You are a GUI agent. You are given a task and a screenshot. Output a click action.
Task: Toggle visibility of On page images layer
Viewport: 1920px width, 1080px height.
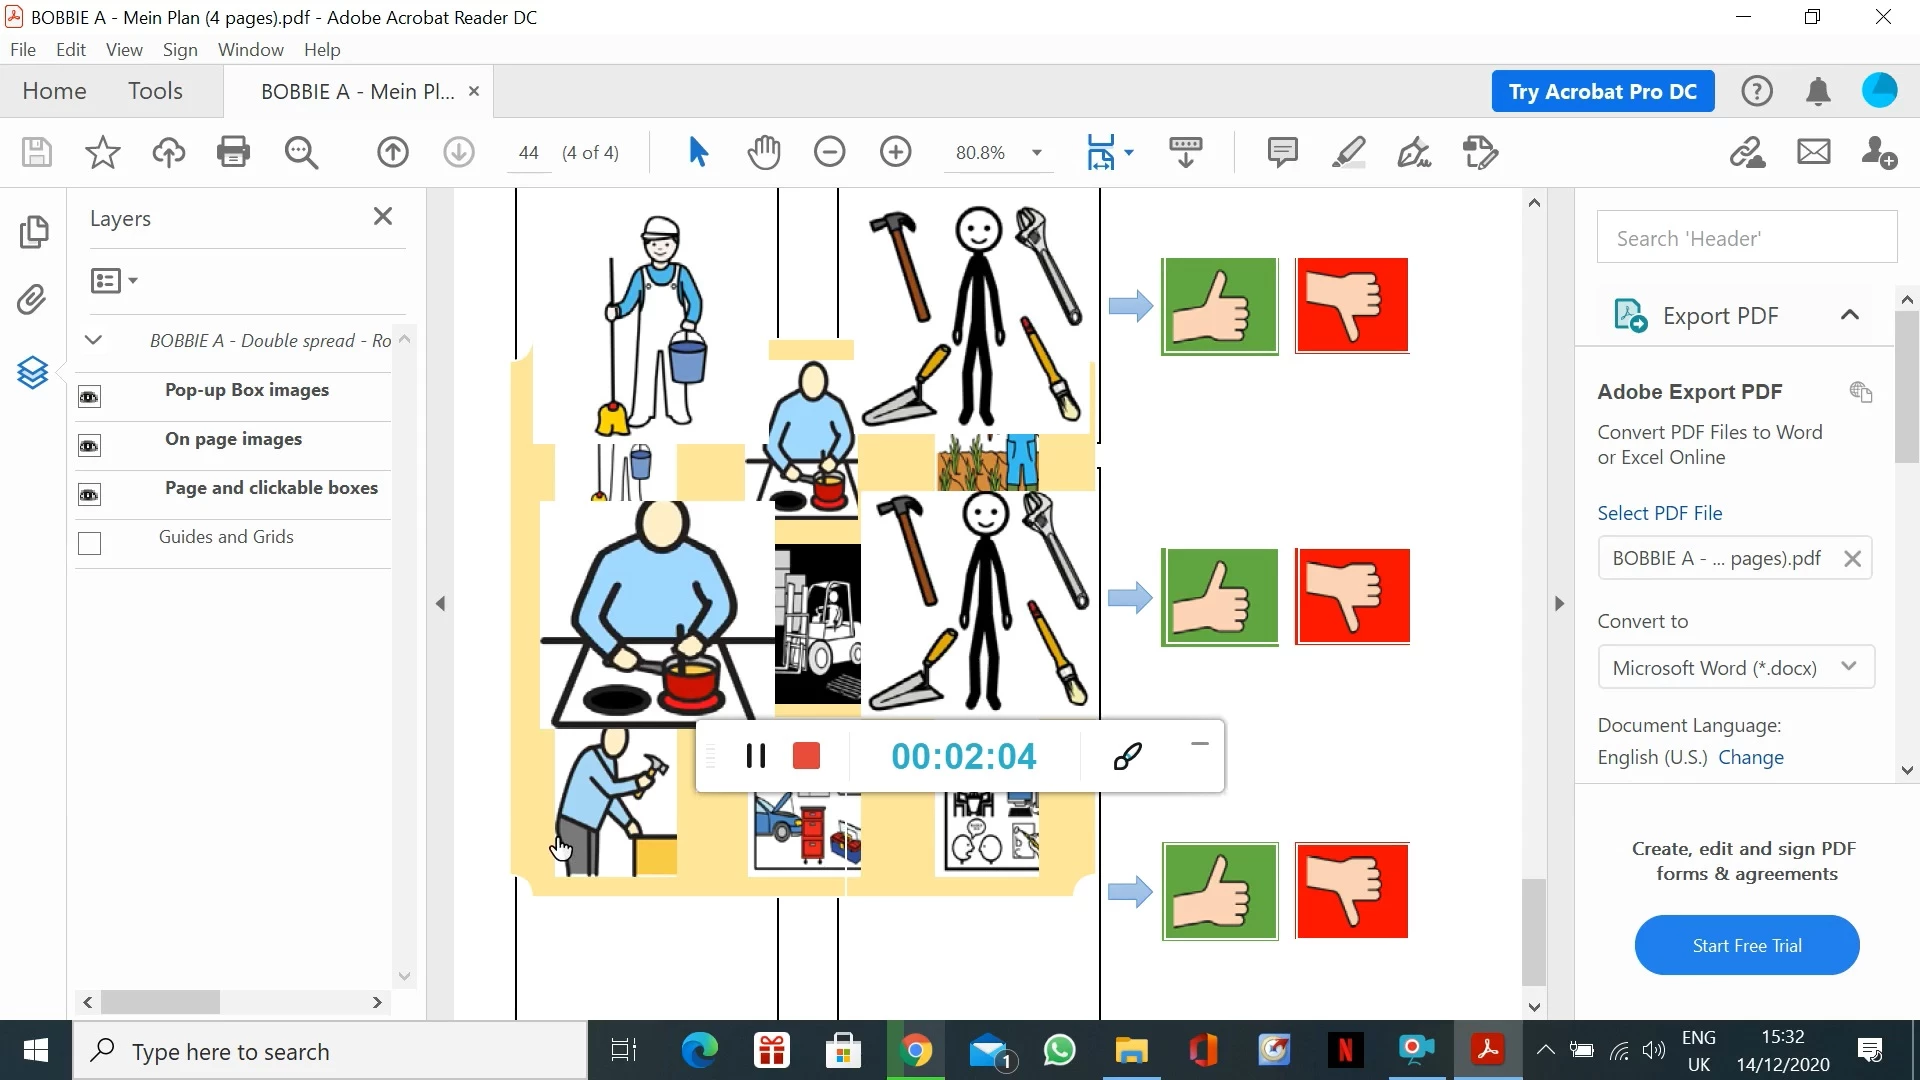(x=89, y=446)
